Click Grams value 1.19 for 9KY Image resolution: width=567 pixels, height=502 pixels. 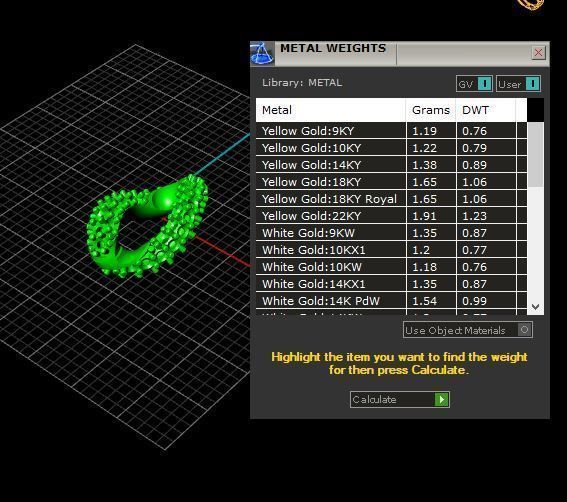click(425, 131)
